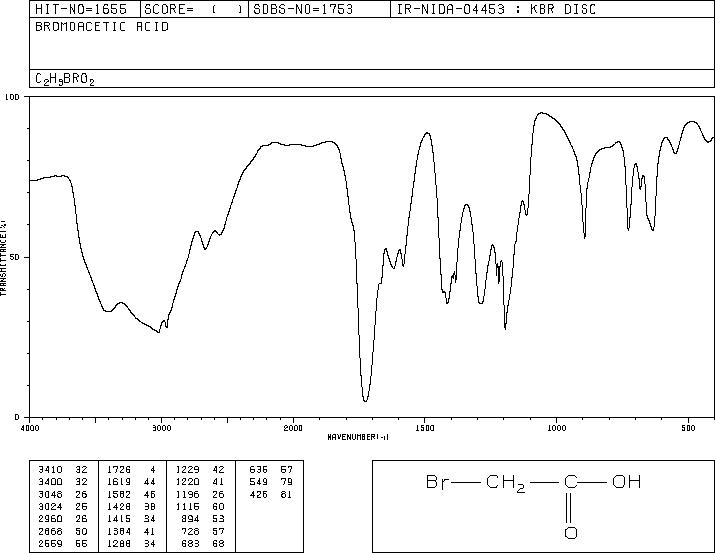Screen dimensions: 715x553
Task: Select peak table entry 683
Action: 190,543
